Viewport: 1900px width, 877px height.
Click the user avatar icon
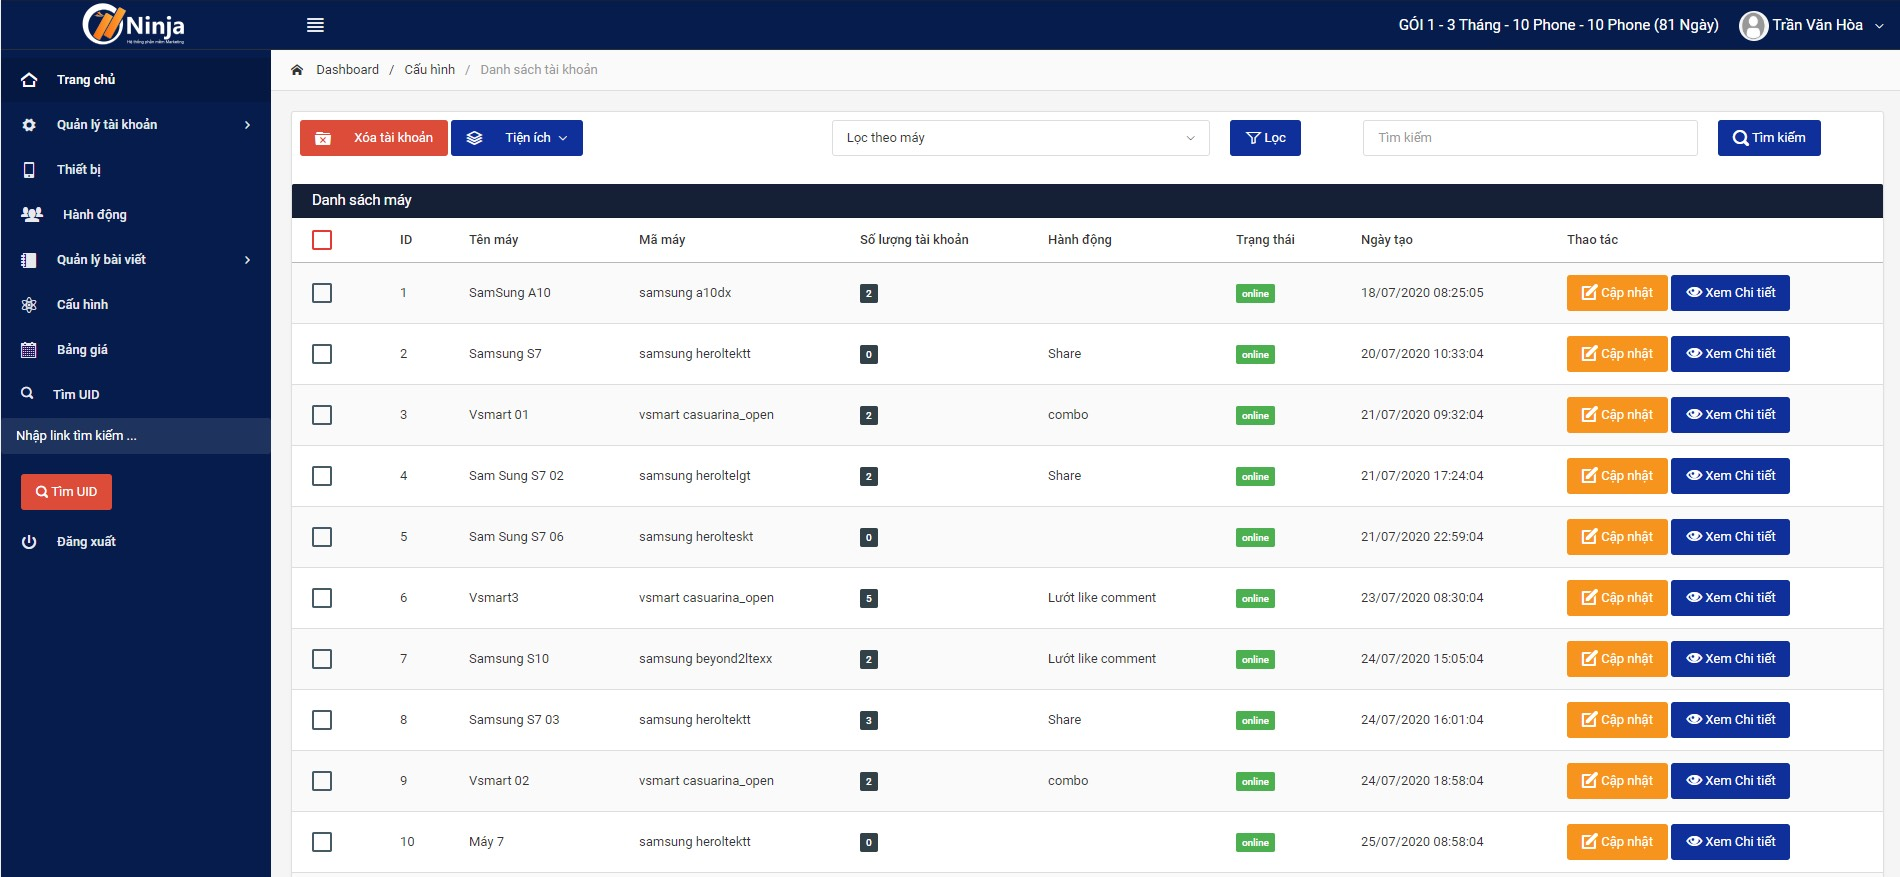(1753, 26)
